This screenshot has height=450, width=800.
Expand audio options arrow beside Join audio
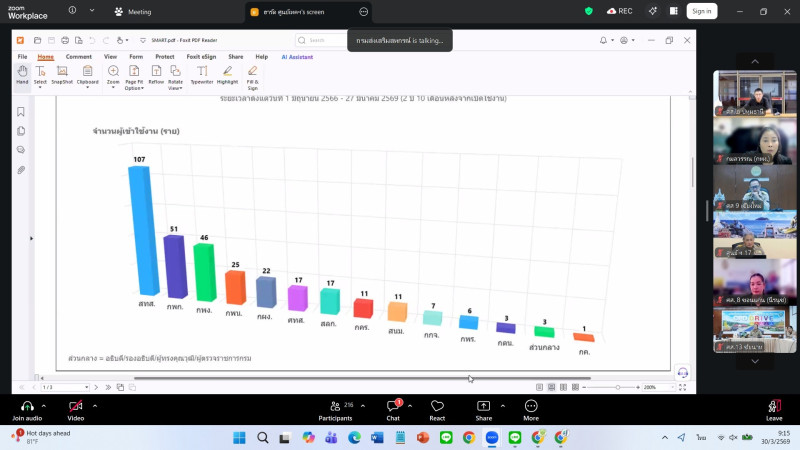47,406
